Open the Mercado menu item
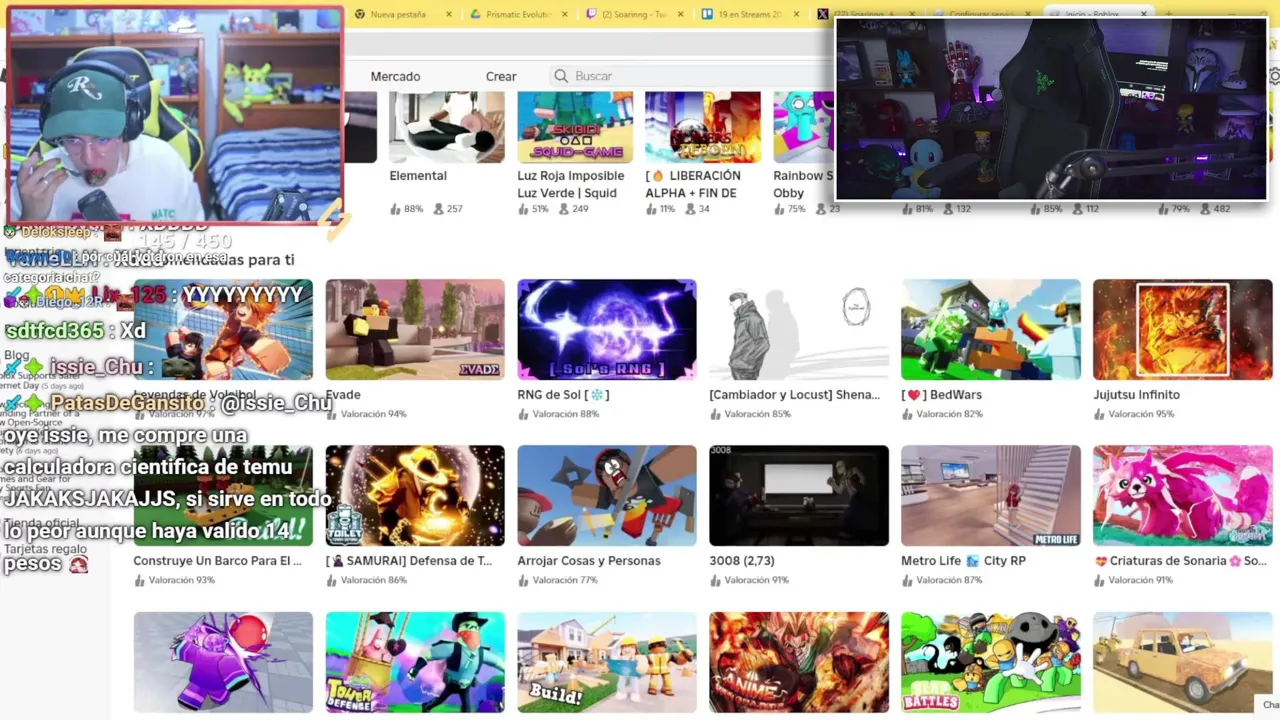This screenshot has height=720, width=1280. (x=395, y=76)
